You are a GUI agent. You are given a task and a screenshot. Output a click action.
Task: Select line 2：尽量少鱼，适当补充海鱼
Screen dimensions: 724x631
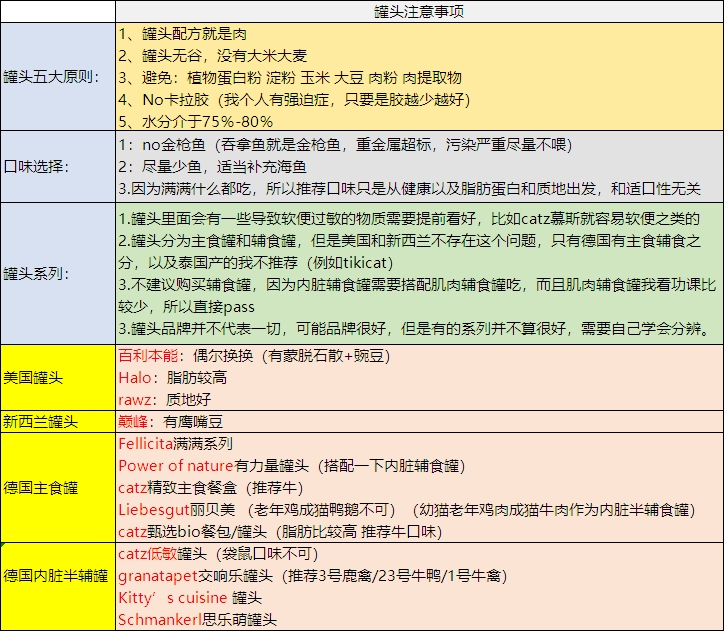(212, 167)
